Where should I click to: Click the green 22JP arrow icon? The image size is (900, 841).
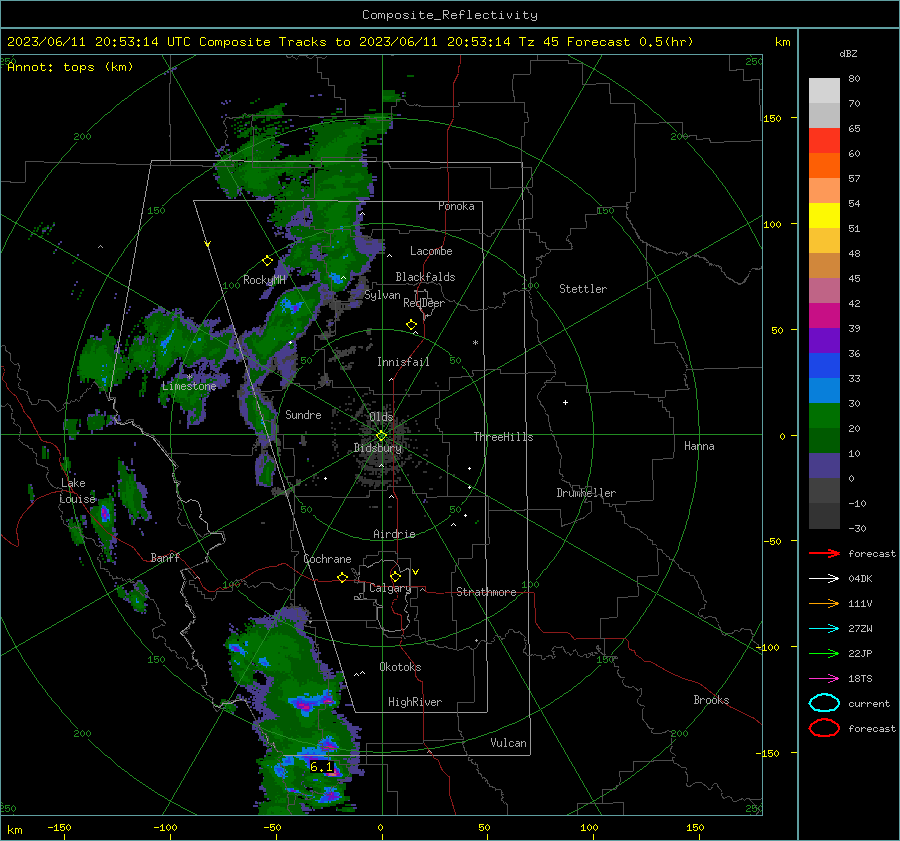click(x=824, y=653)
